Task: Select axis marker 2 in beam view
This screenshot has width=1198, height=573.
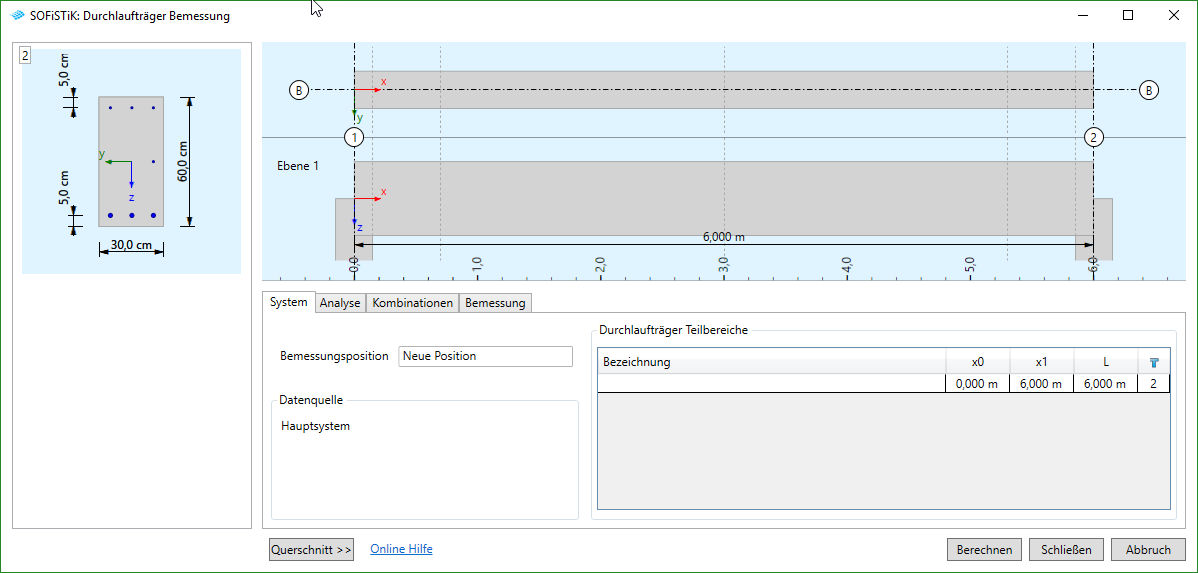Action: (1094, 137)
